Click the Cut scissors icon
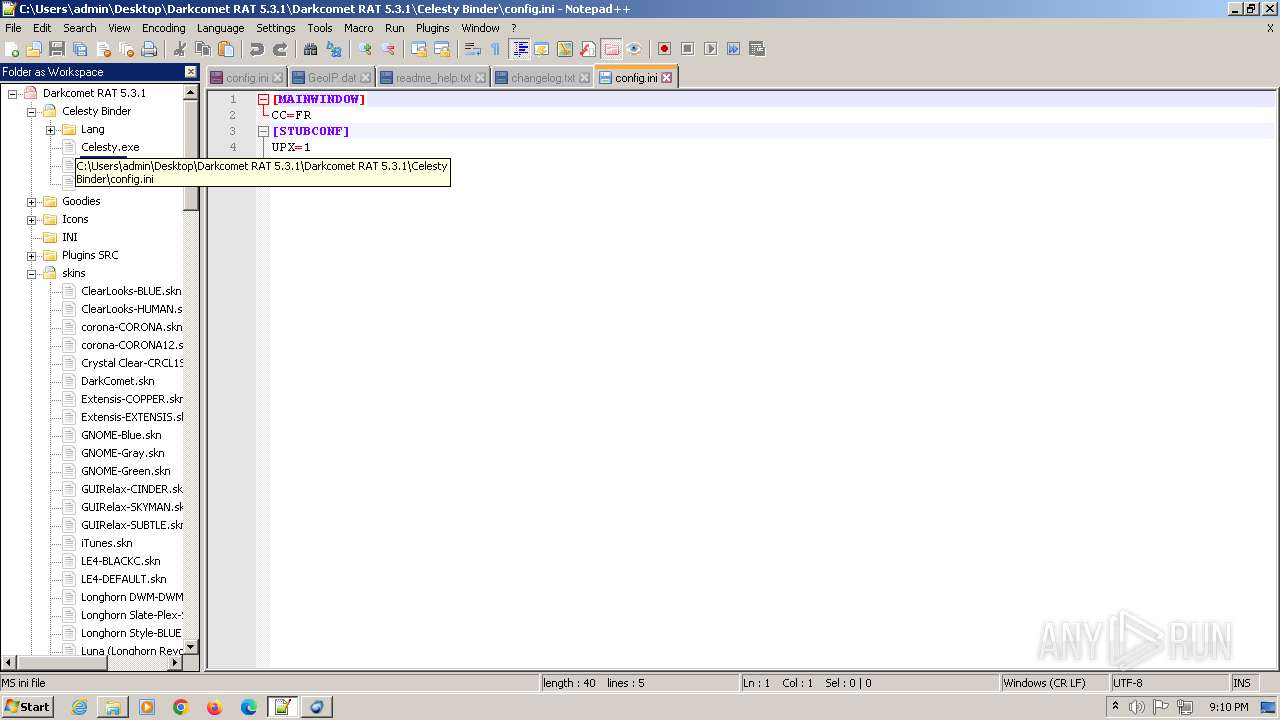Viewport: 1280px width, 720px height. (180, 49)
